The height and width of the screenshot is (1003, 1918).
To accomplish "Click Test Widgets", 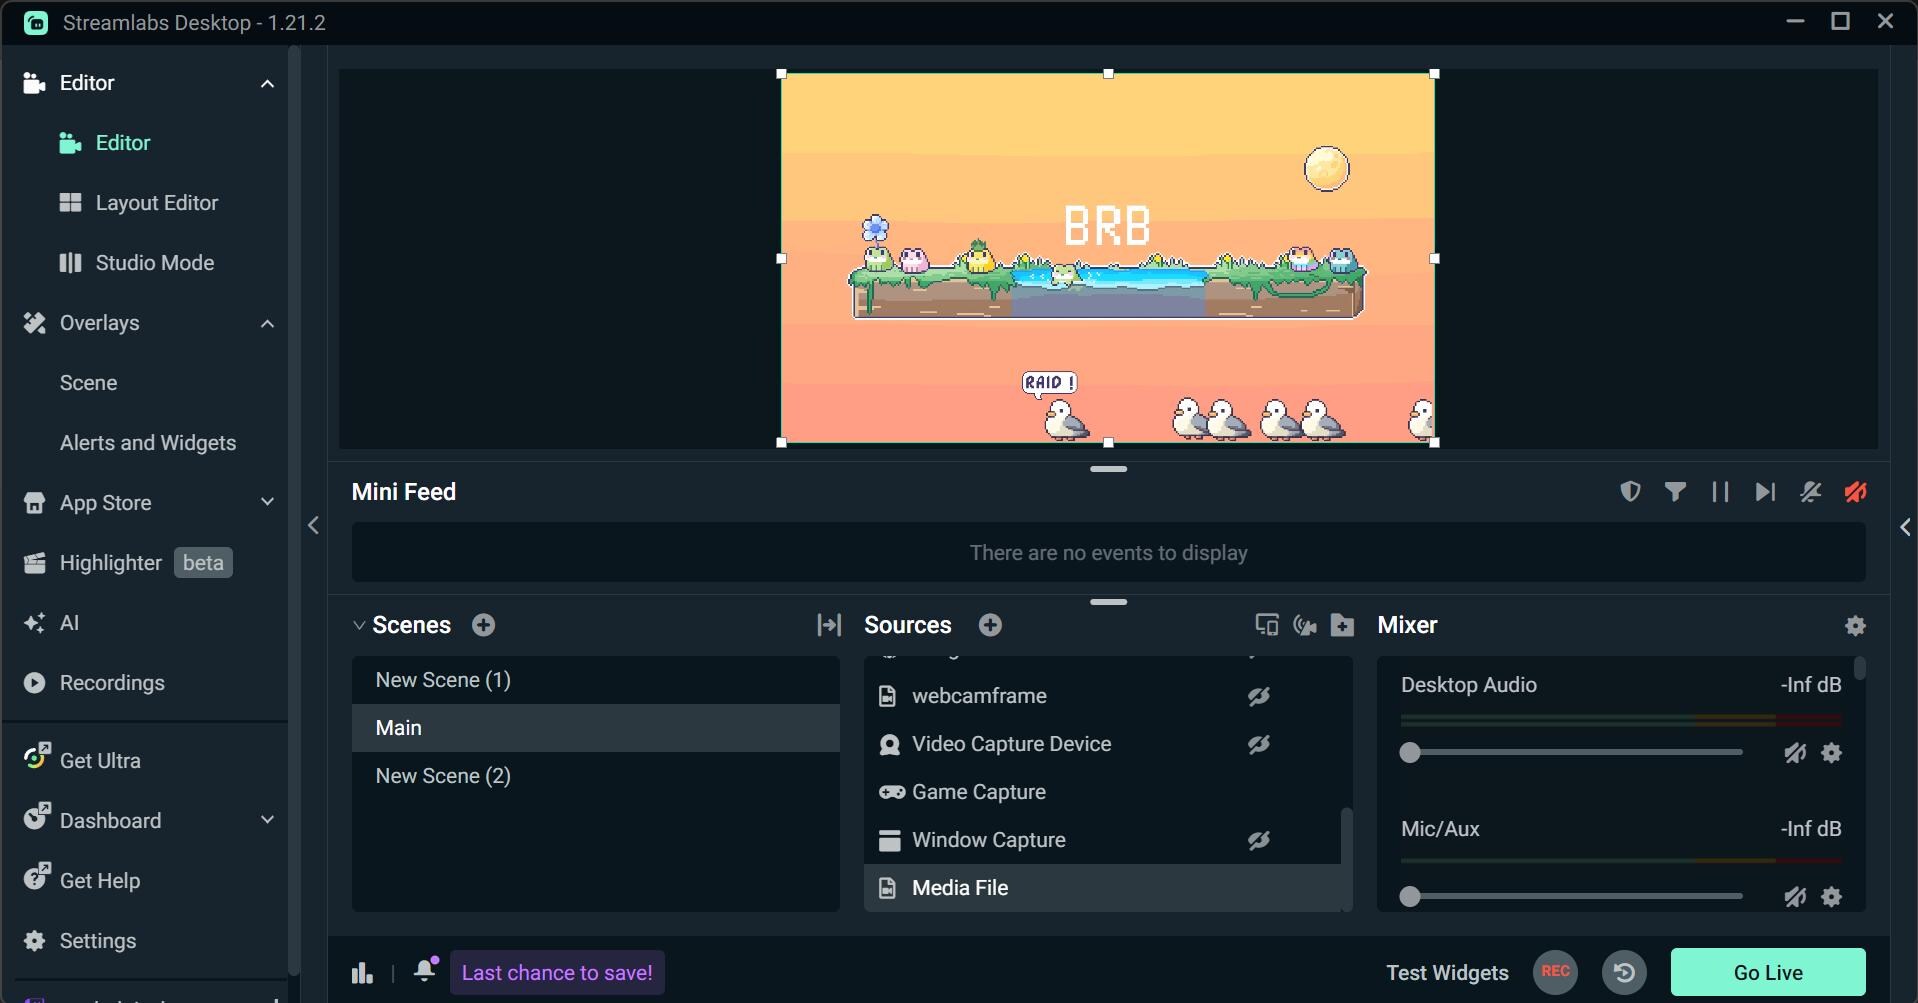I will click(x=1447, y=973).
